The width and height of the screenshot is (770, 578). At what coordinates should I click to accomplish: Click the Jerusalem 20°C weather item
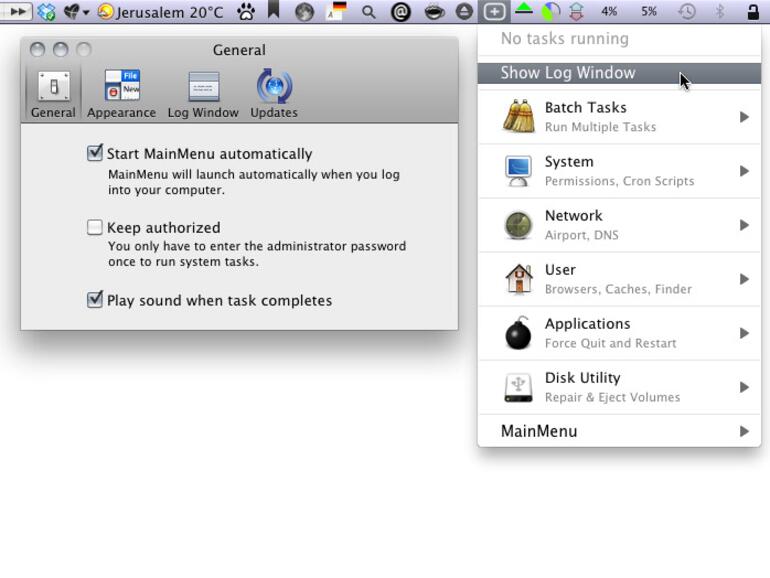click(x=161, y=12)
